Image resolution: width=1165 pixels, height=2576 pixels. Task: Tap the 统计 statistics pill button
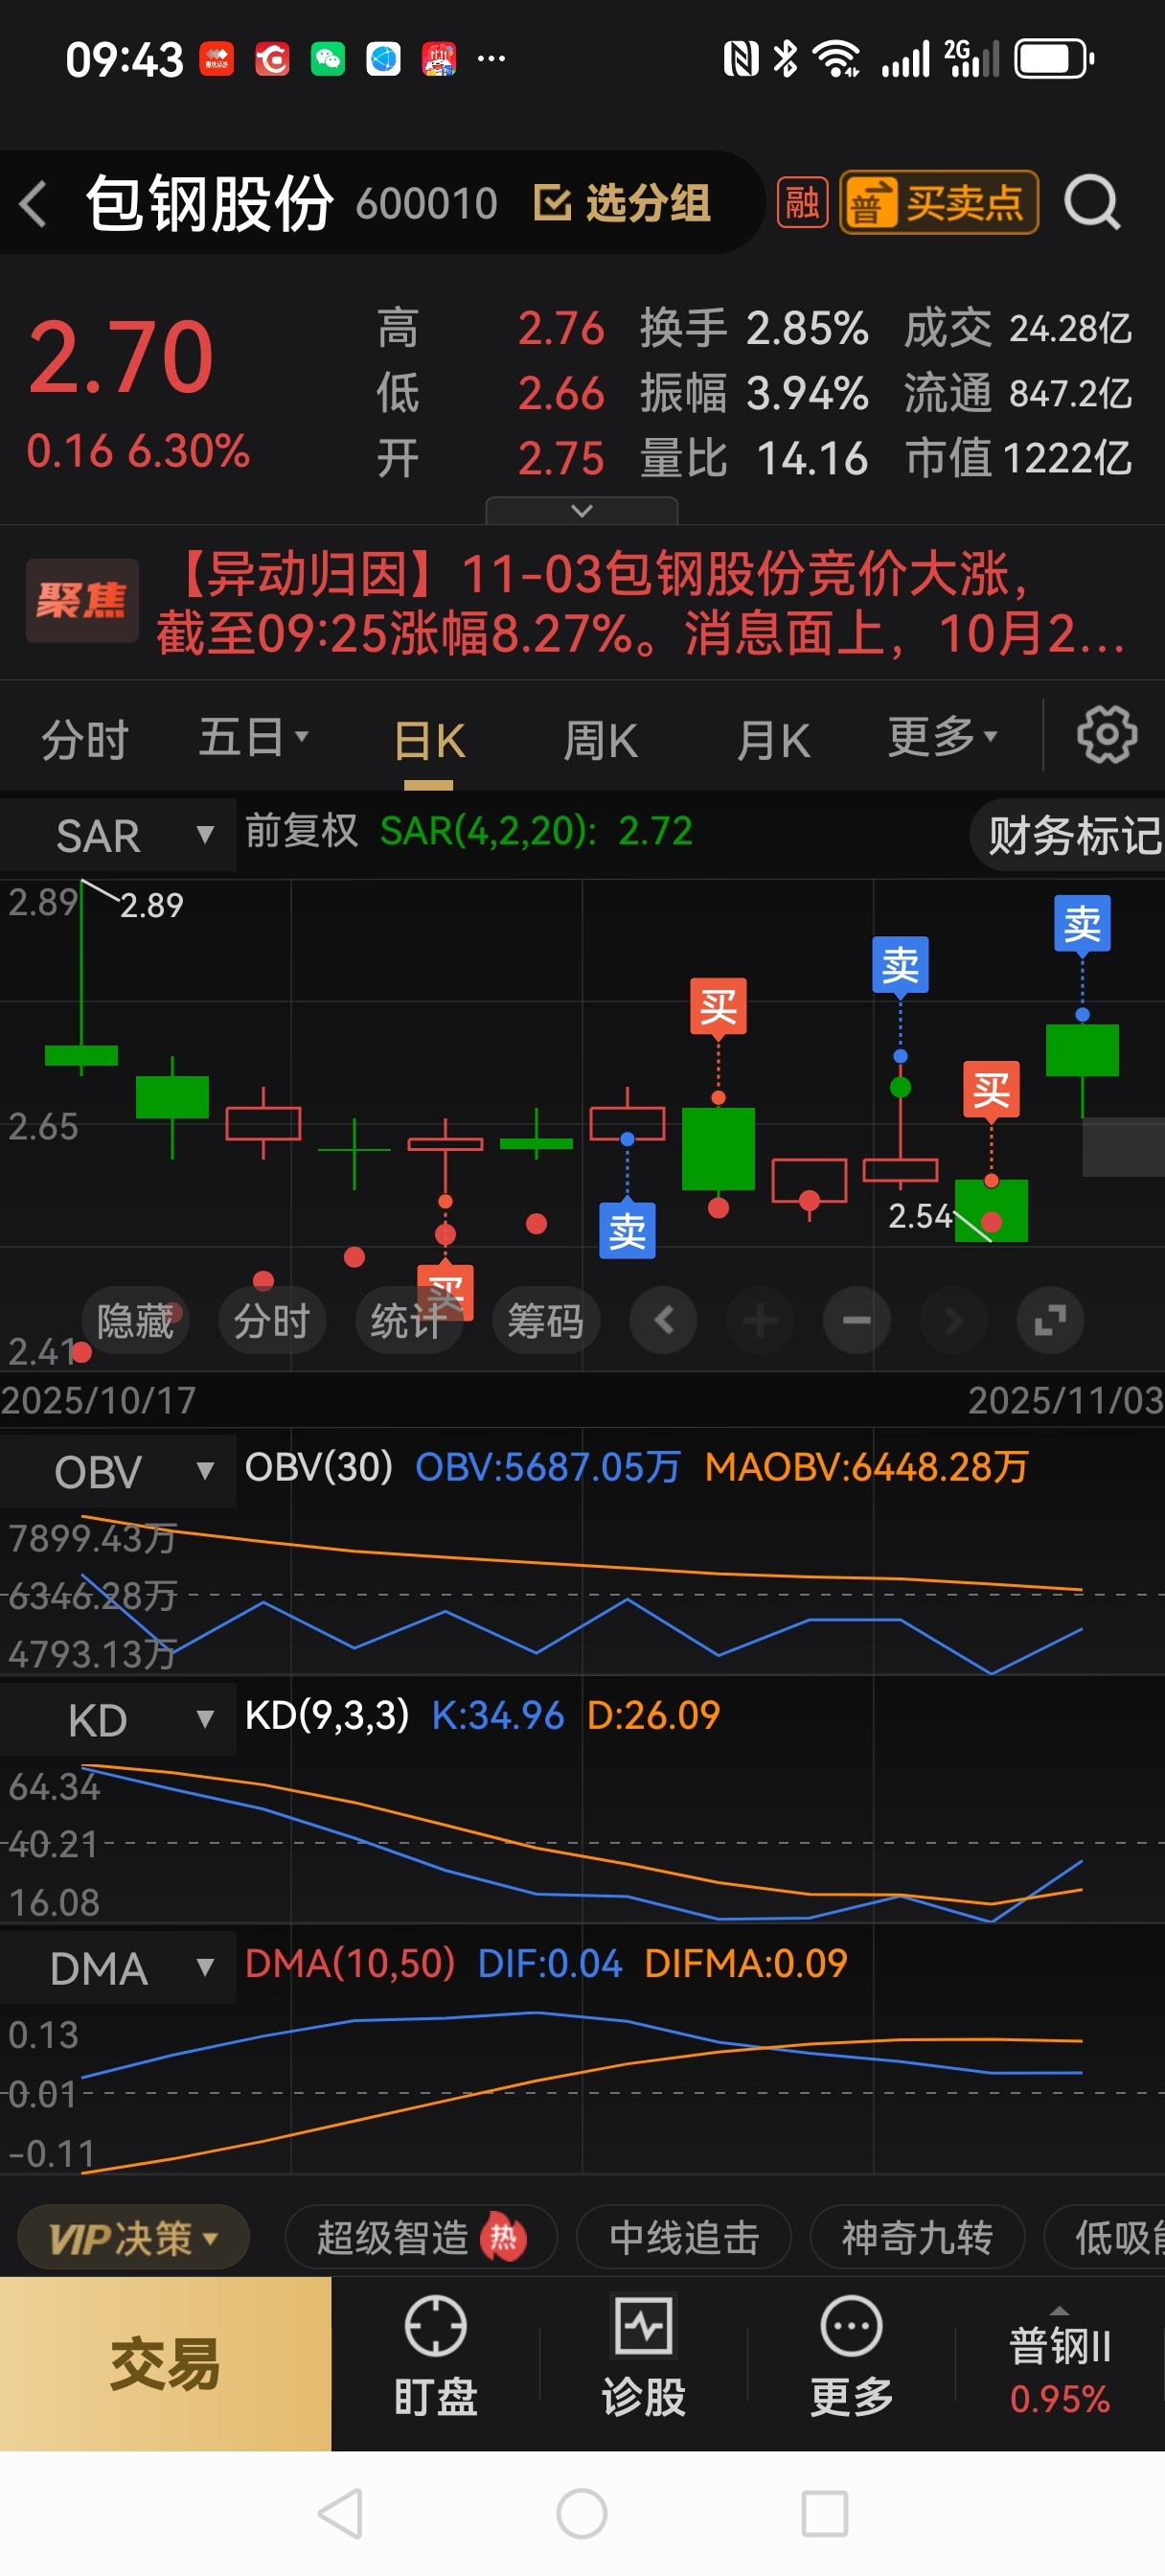(x=409, y=1321)
